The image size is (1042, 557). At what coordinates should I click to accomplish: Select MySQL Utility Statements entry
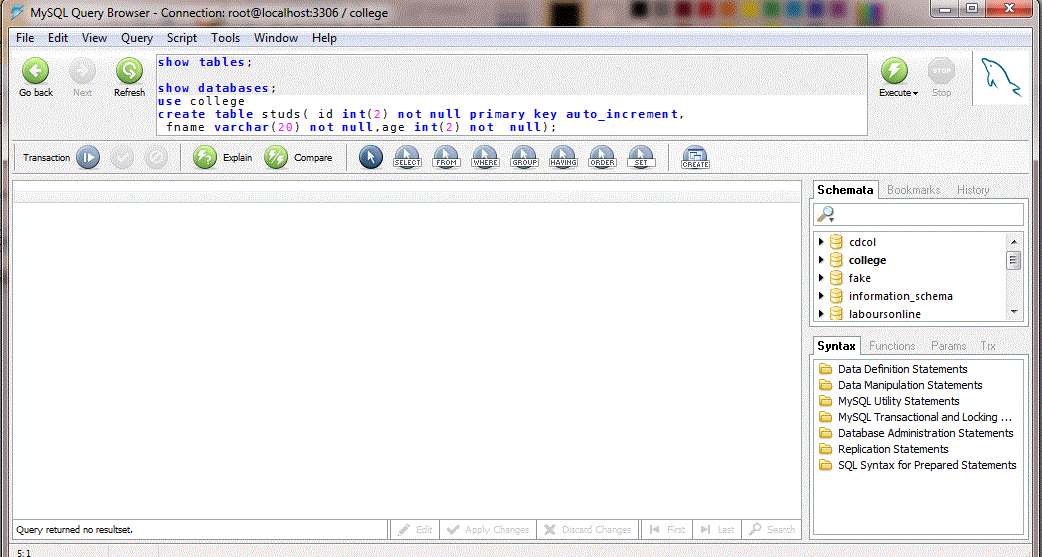tap(898, 401)
